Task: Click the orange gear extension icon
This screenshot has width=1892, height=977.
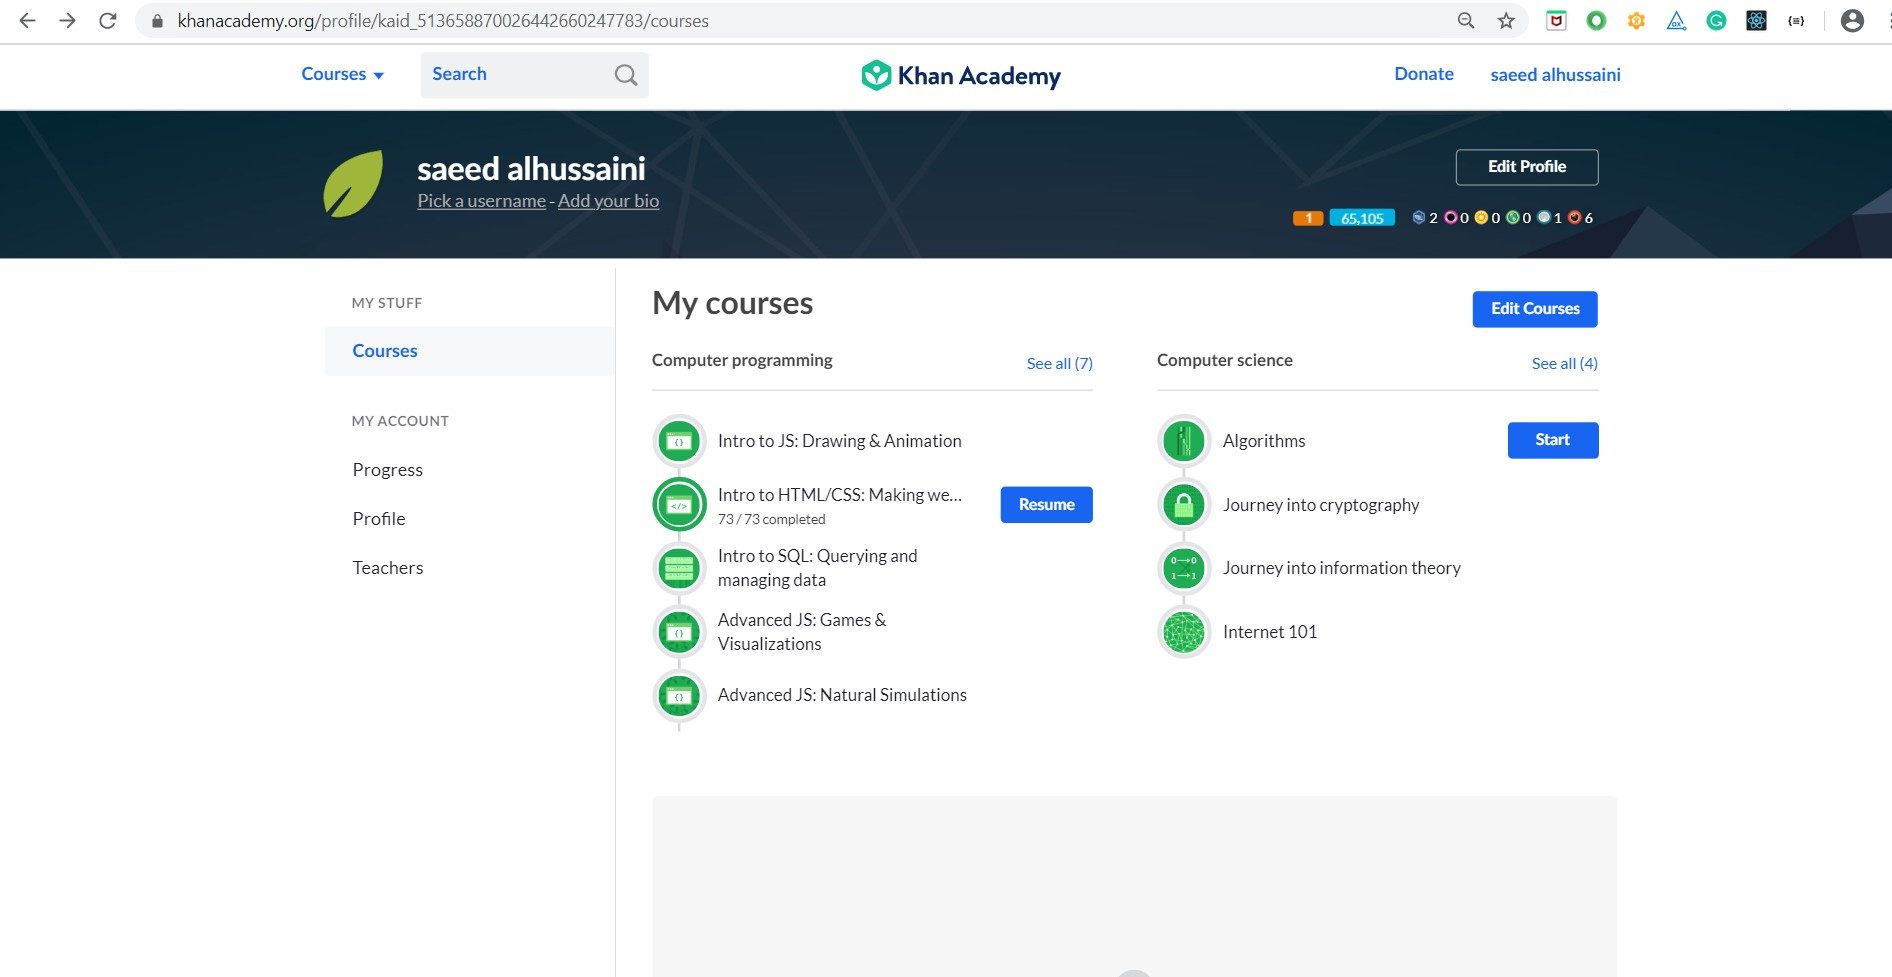Action: 1636,20
